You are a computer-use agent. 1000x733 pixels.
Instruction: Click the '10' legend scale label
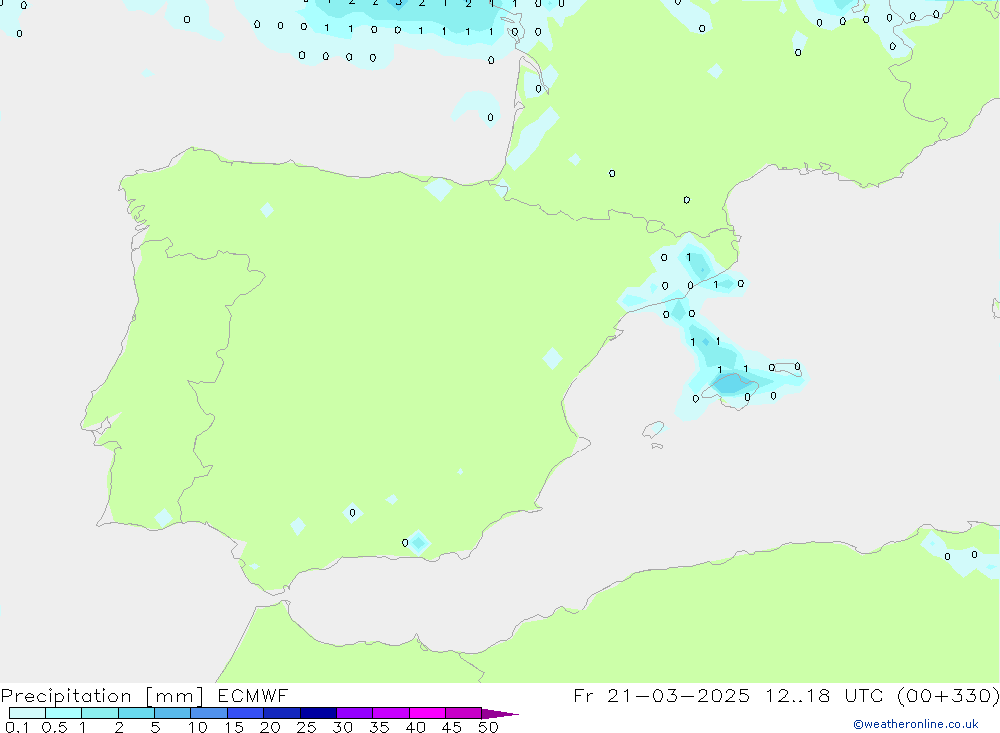(x=198, y=727)
